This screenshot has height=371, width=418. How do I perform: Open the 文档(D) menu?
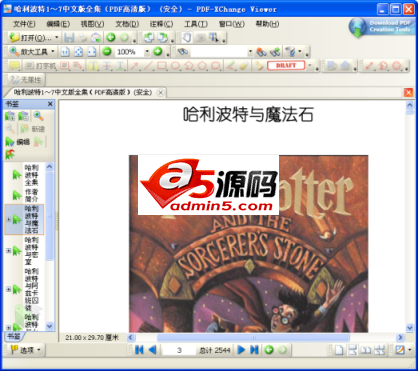[x=127, y=24]
